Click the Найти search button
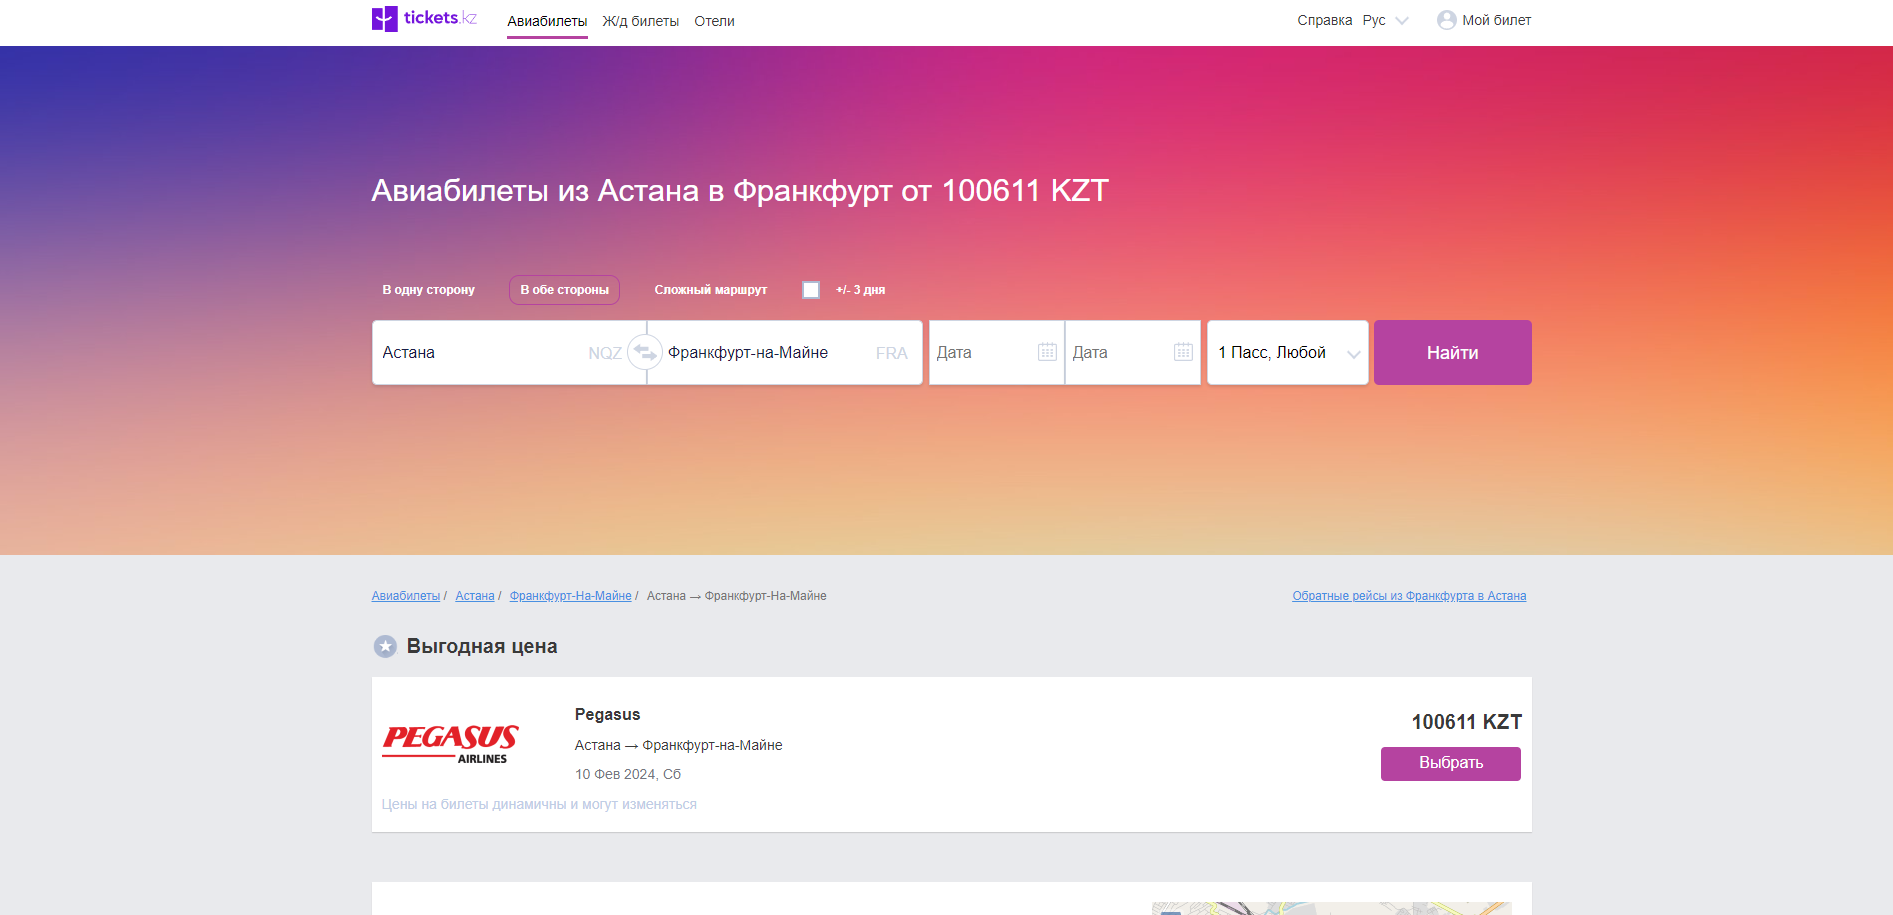 coord(1452,352)
